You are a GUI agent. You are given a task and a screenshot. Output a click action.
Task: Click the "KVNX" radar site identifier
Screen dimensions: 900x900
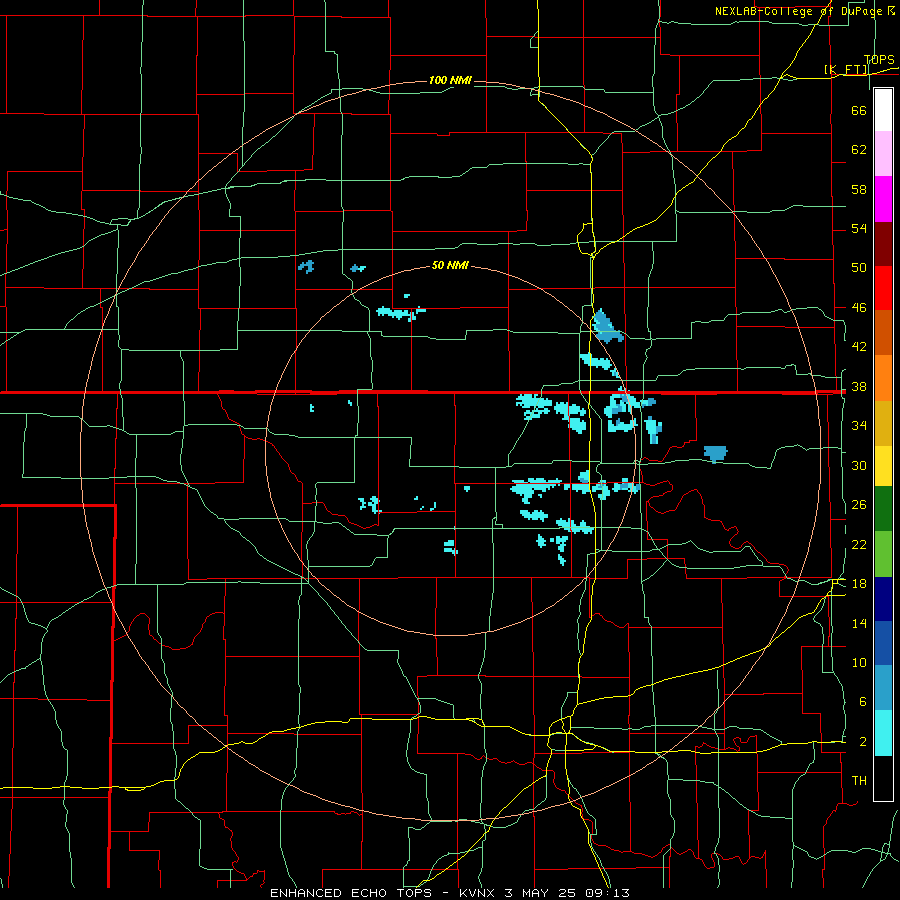pos(478,893)
